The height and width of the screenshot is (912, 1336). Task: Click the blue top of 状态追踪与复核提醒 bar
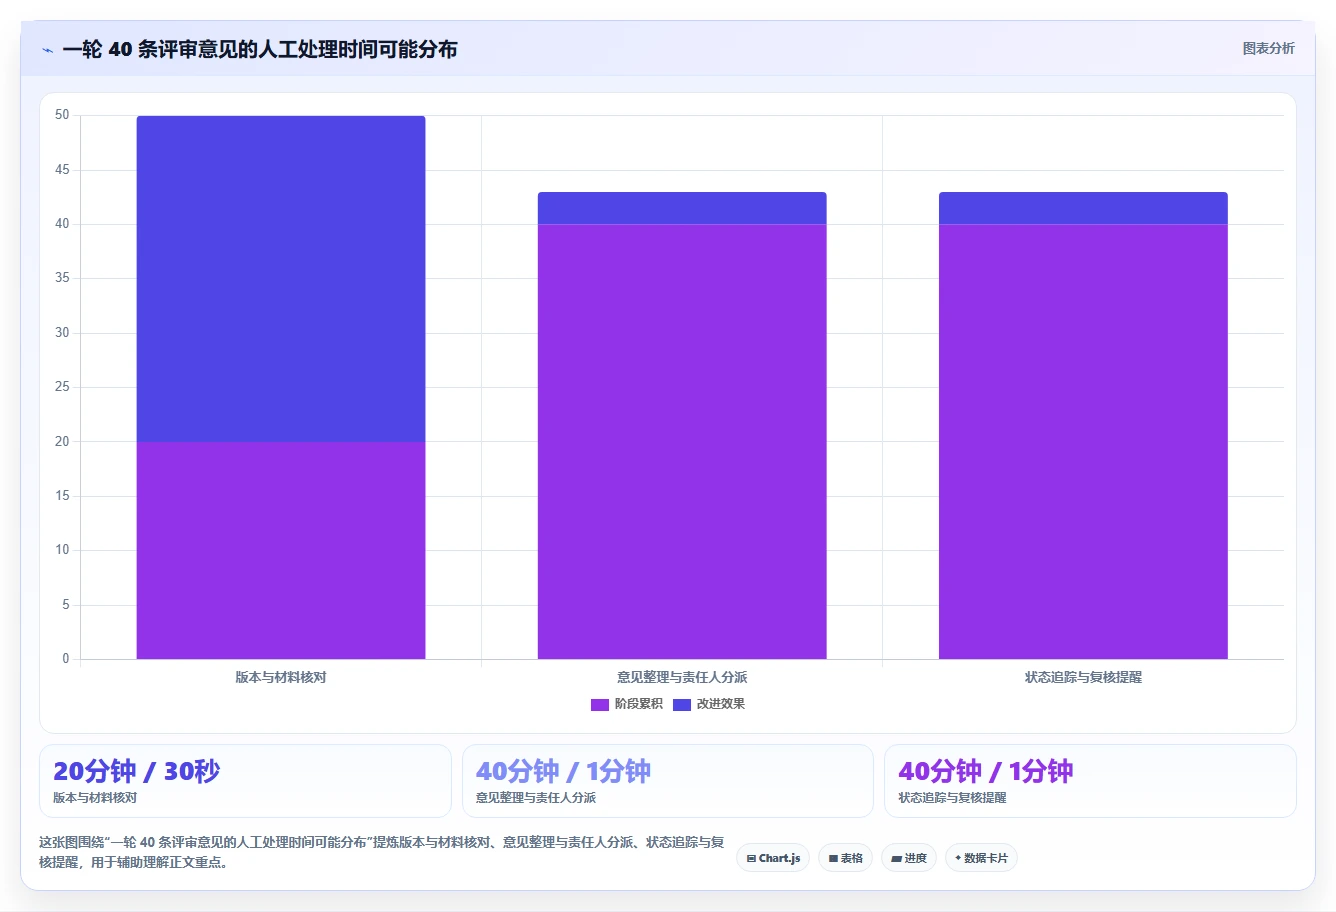[1083, 208]
